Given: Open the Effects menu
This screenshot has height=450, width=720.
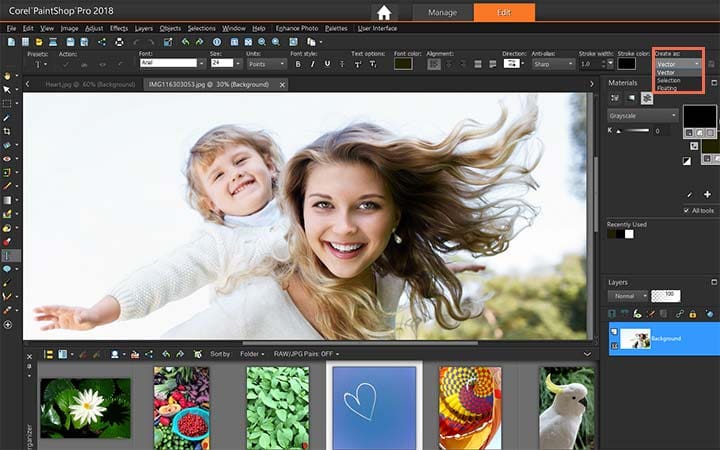Looking at the screenshot, I should point(119,28).
